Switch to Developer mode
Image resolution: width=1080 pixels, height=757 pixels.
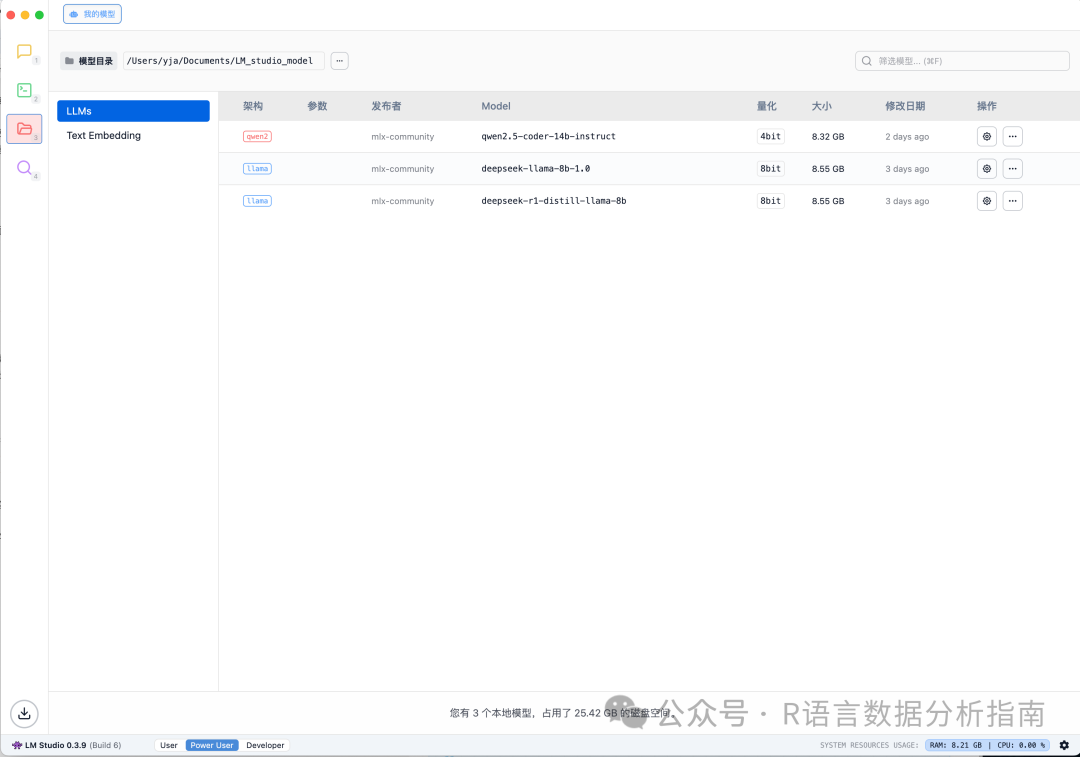[265, 745]
